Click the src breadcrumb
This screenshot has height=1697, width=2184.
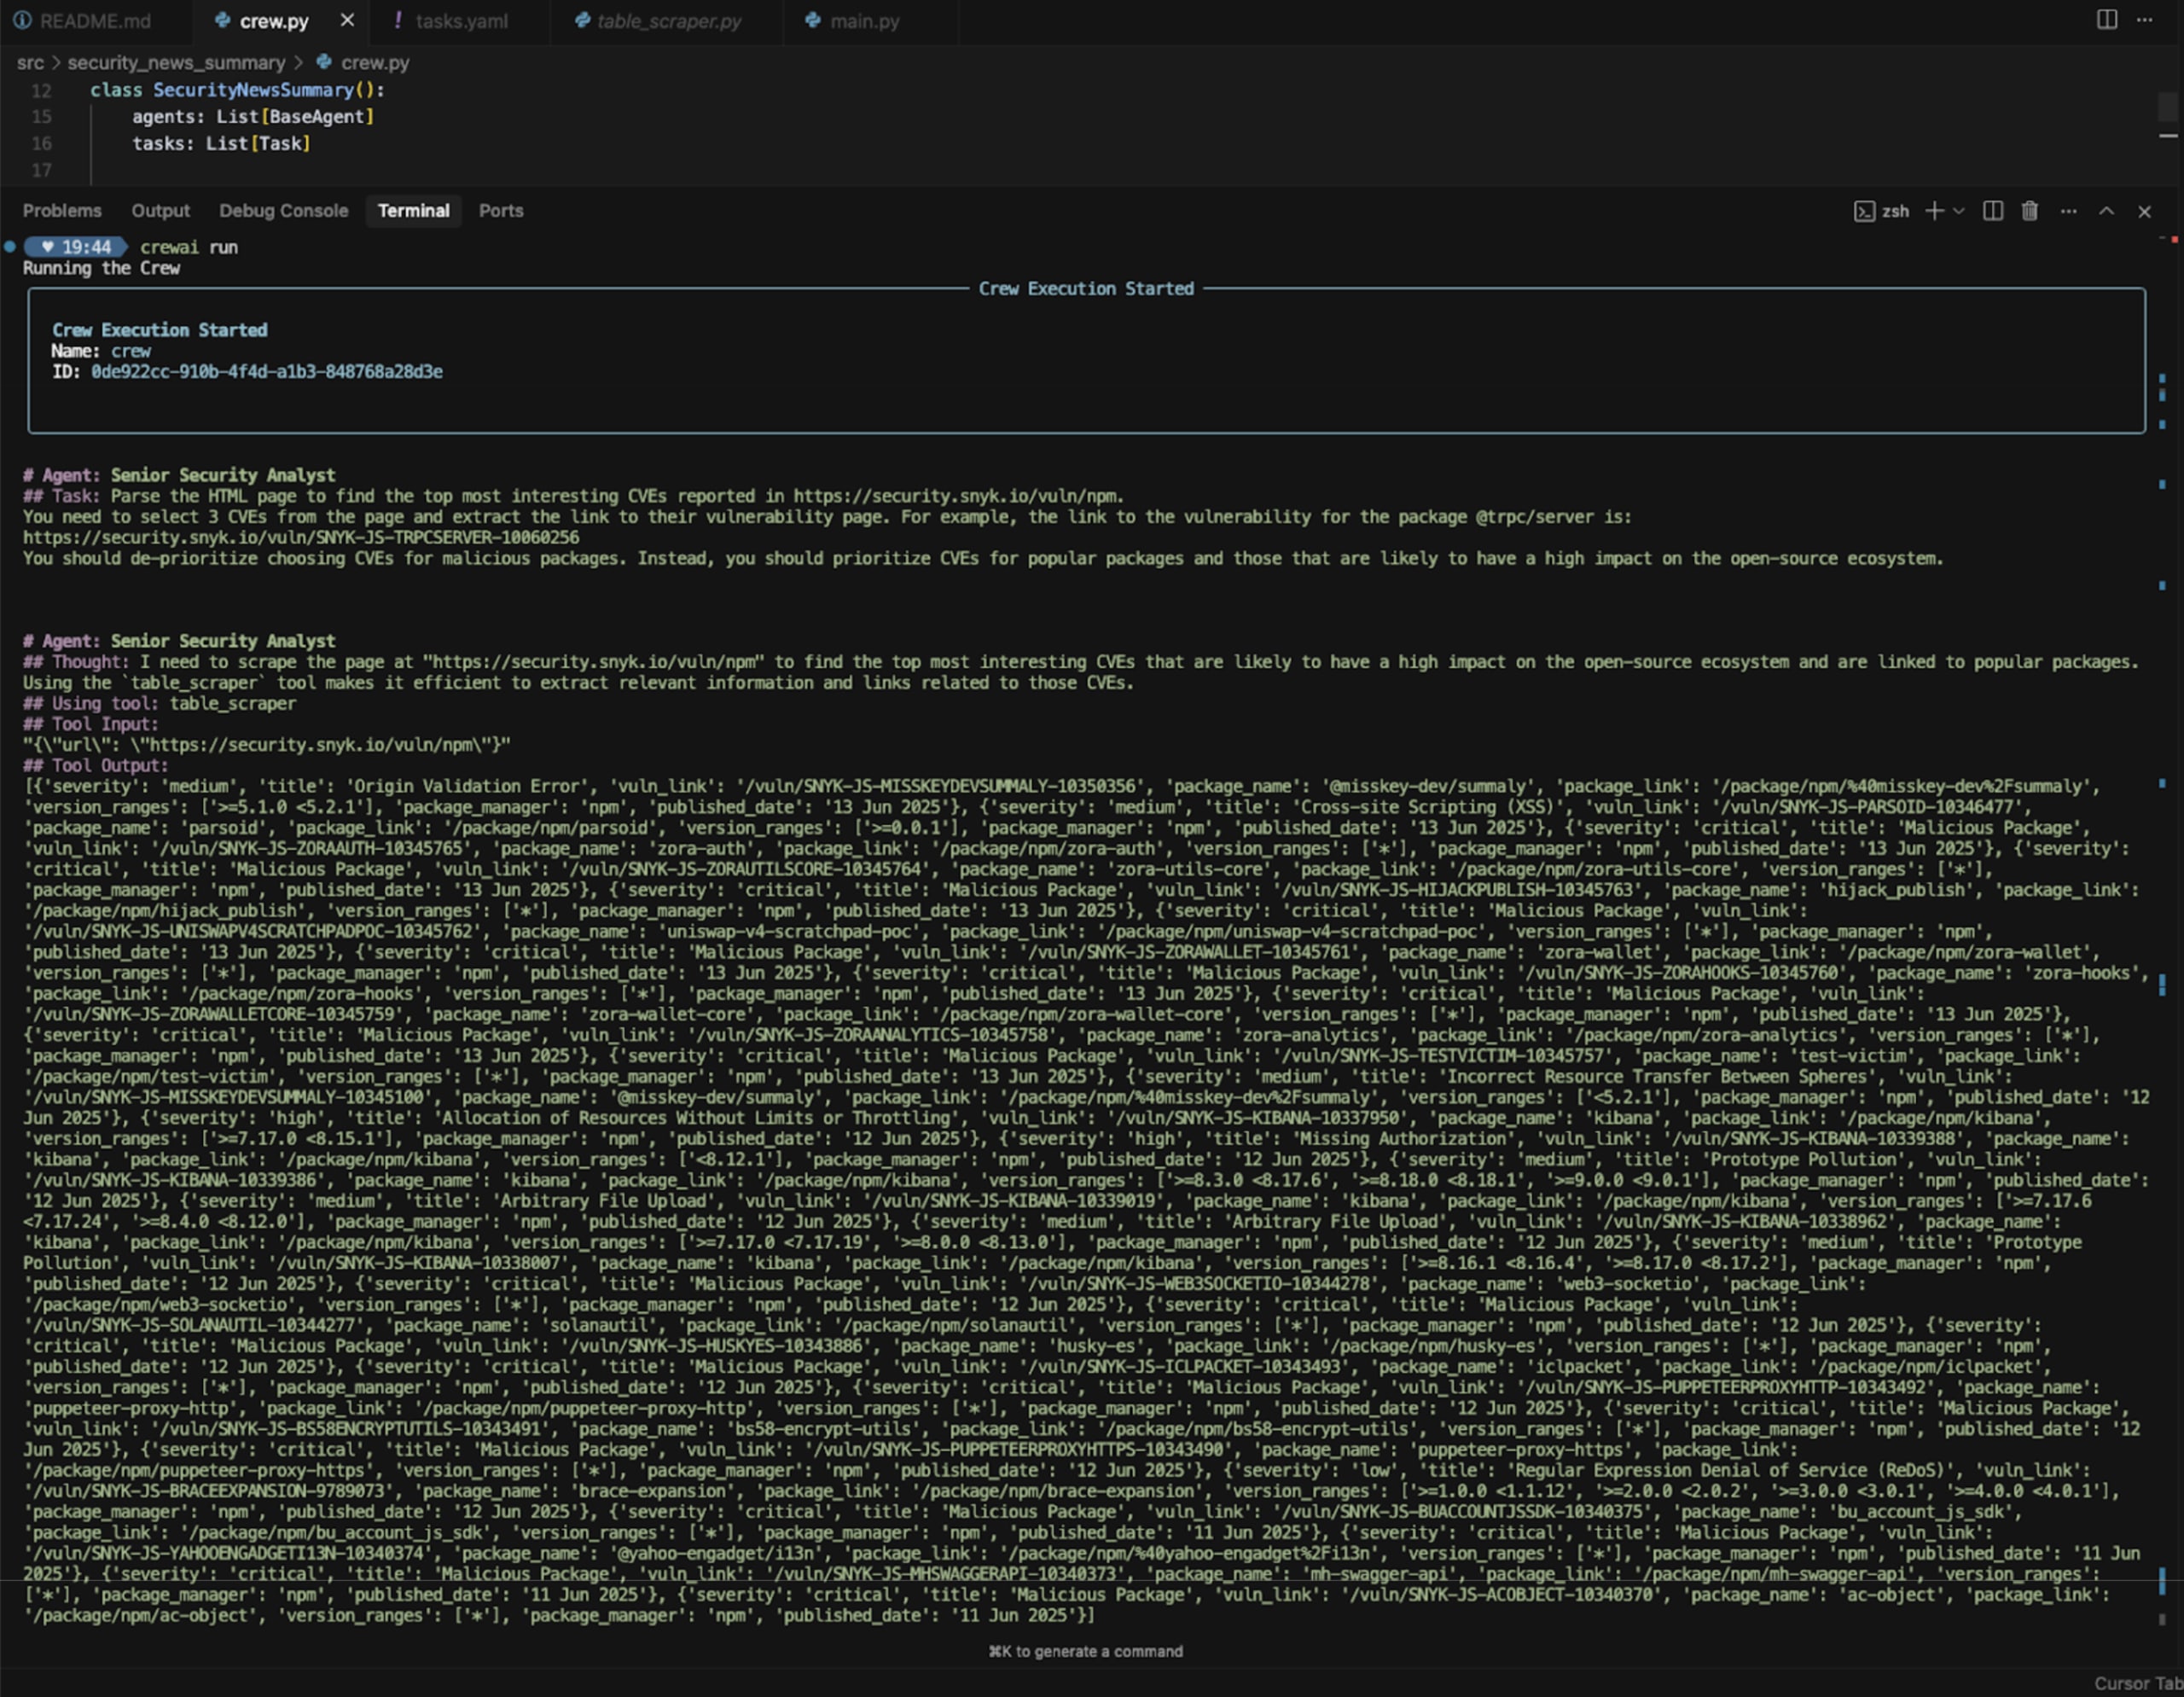click(30, 63)
